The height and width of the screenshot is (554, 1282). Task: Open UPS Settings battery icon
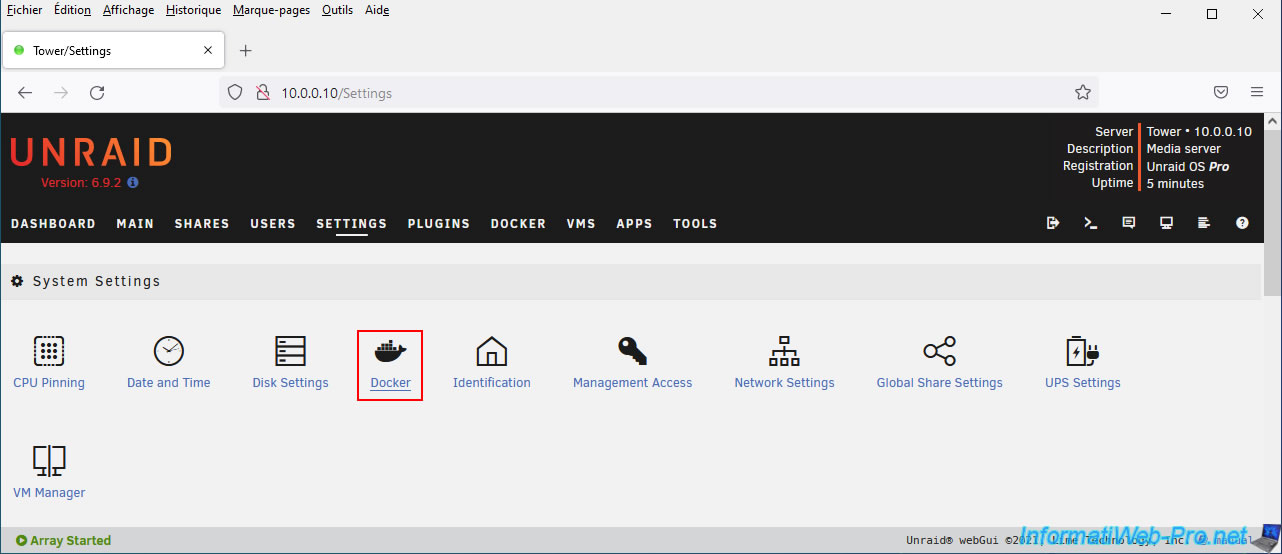point(1082,352)
